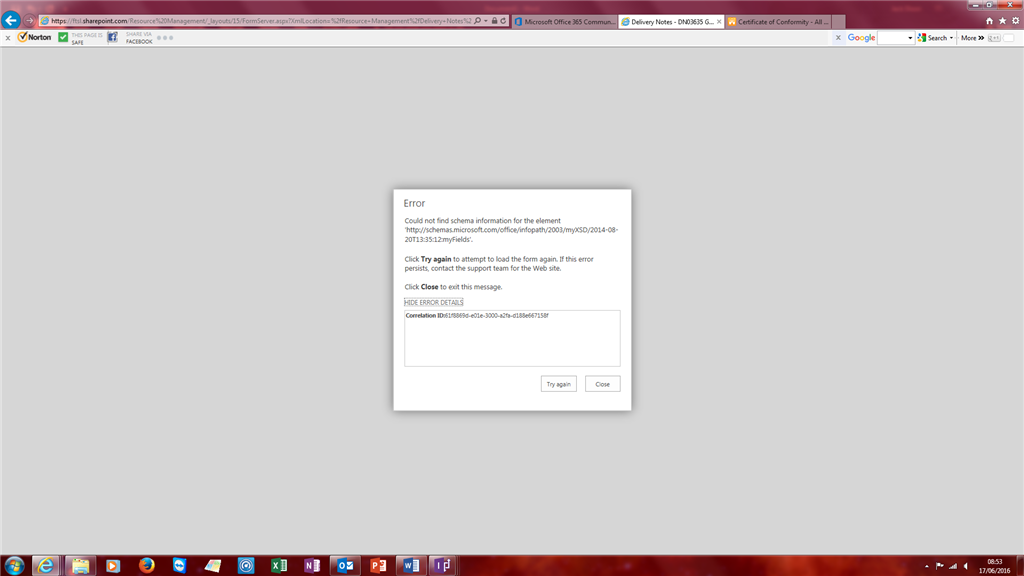Close the Norton toolbar
This screenshot has height=576, width=1024.
coord(8,38)
